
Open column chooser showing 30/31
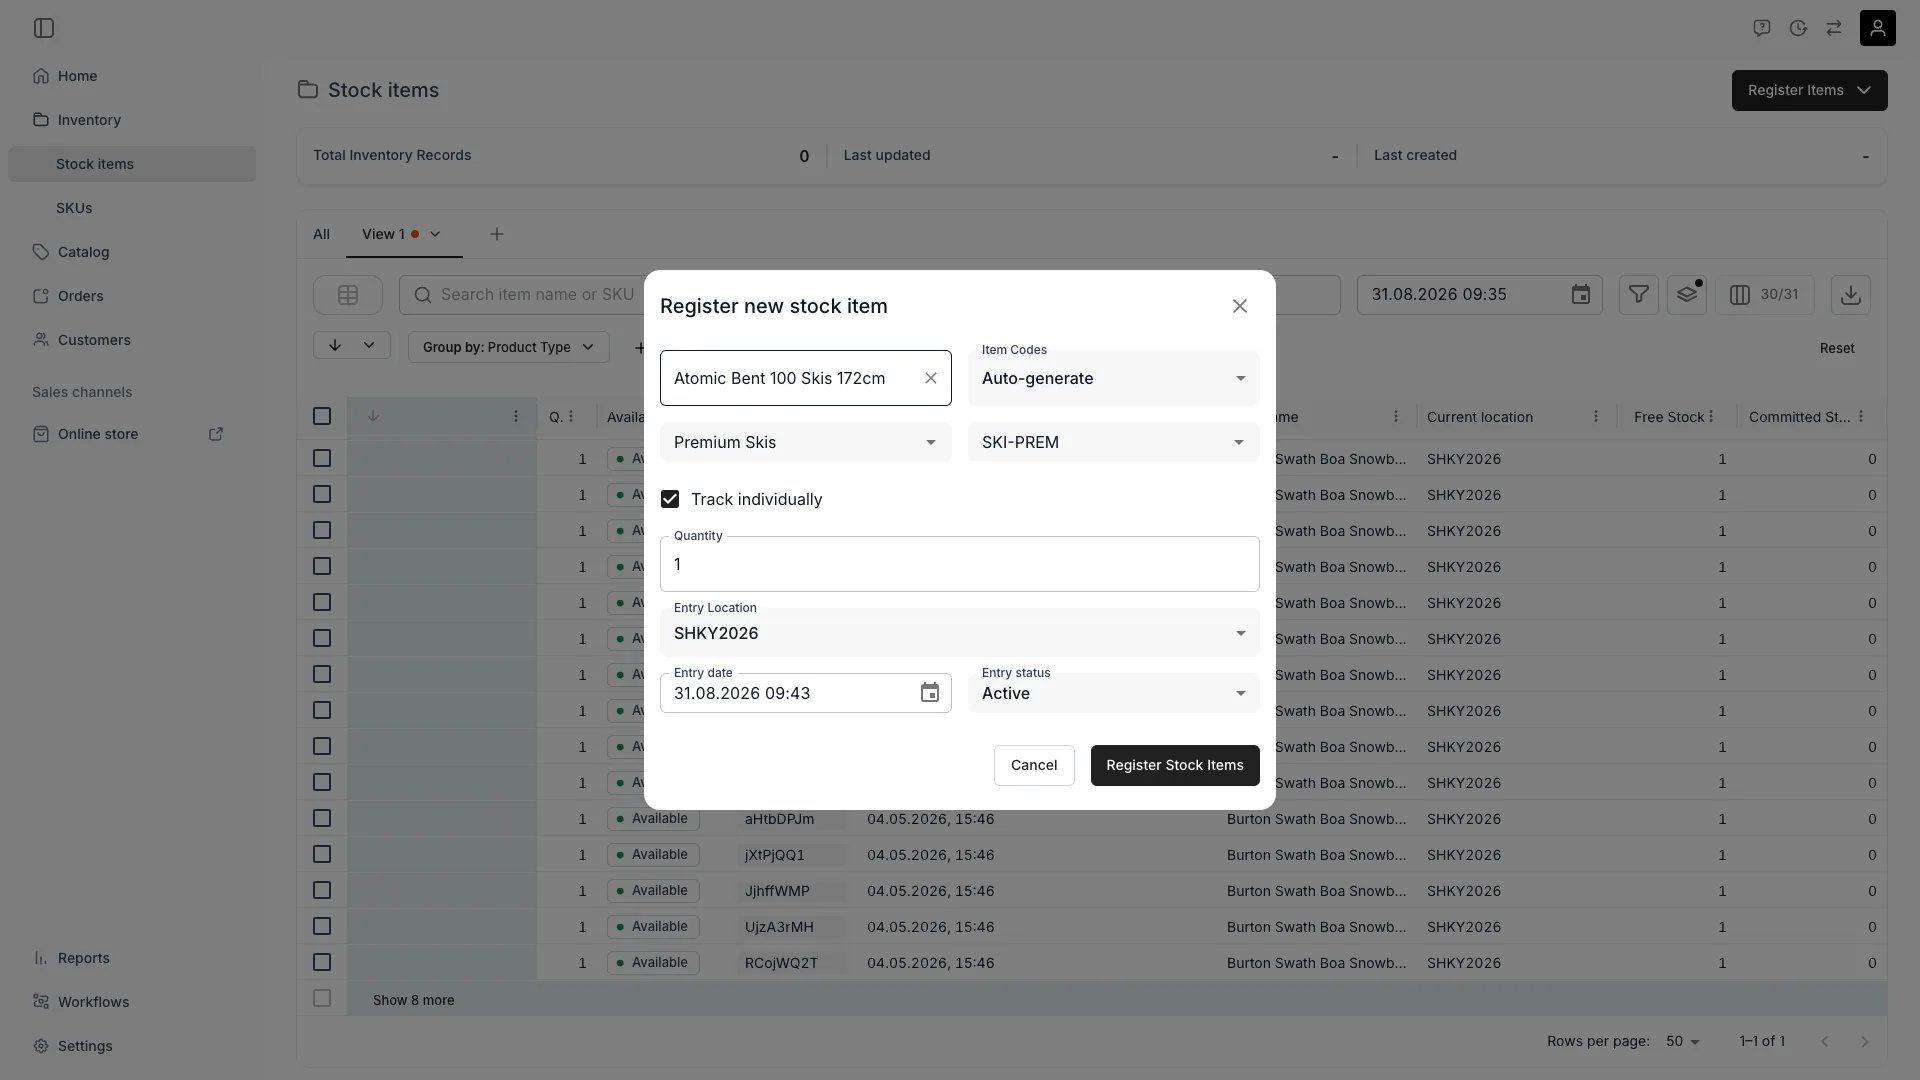[x=1765, y=295]
